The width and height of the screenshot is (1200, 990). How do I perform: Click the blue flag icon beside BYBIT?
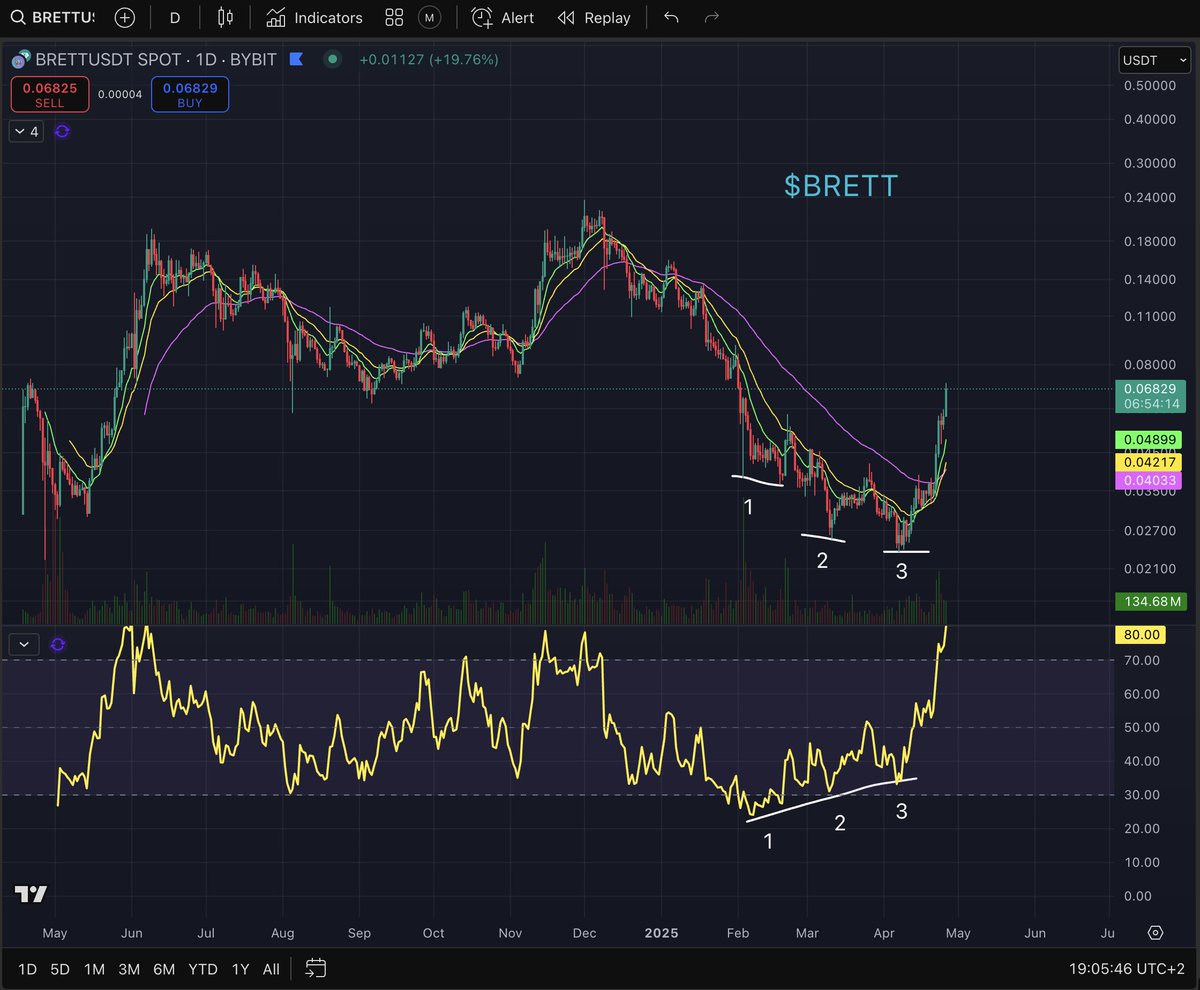296,60
